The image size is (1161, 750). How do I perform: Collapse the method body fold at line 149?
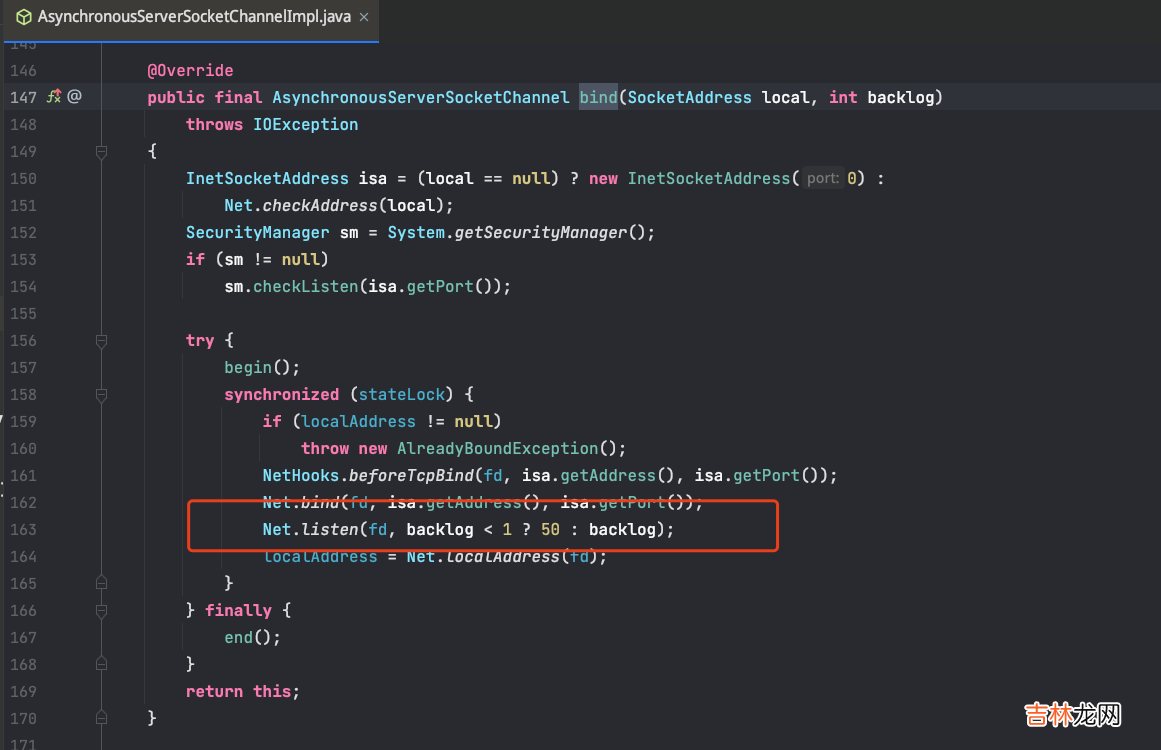pyautogui.click(x=101, y=152)
